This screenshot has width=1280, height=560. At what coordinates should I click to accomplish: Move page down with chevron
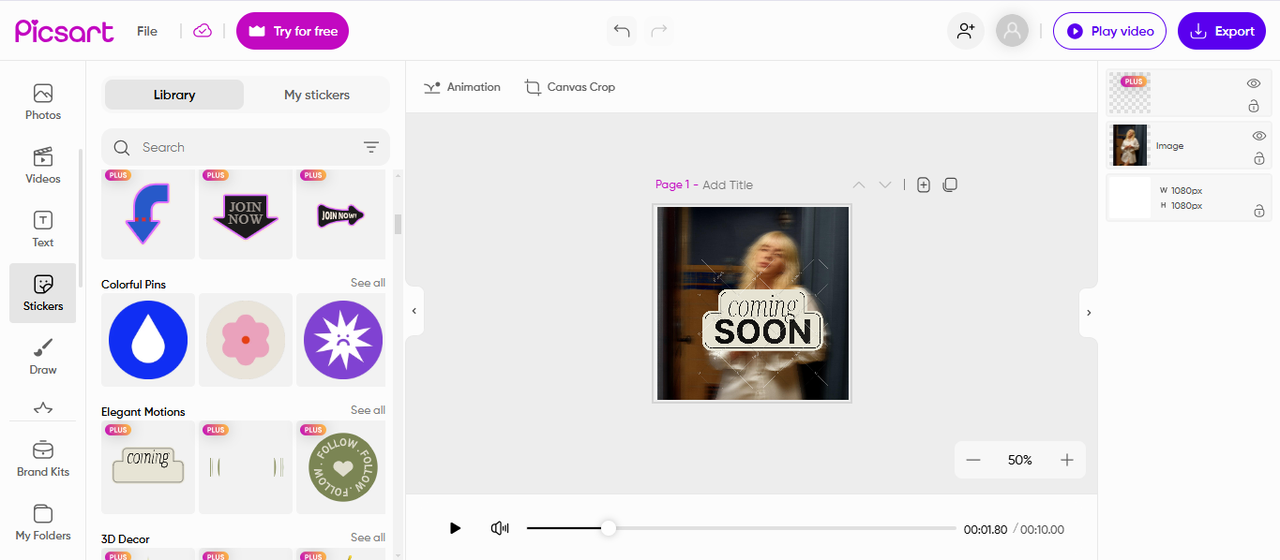[x=885, y=185]
